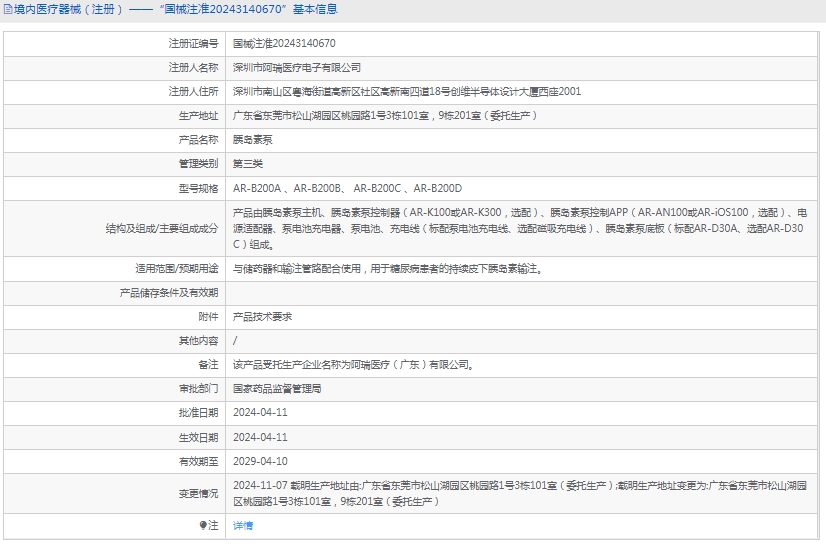The width and height of the screenshot is (826, 546).
Task: Select registration number 国械注准20243140670 value
Action: pos(284,44)
